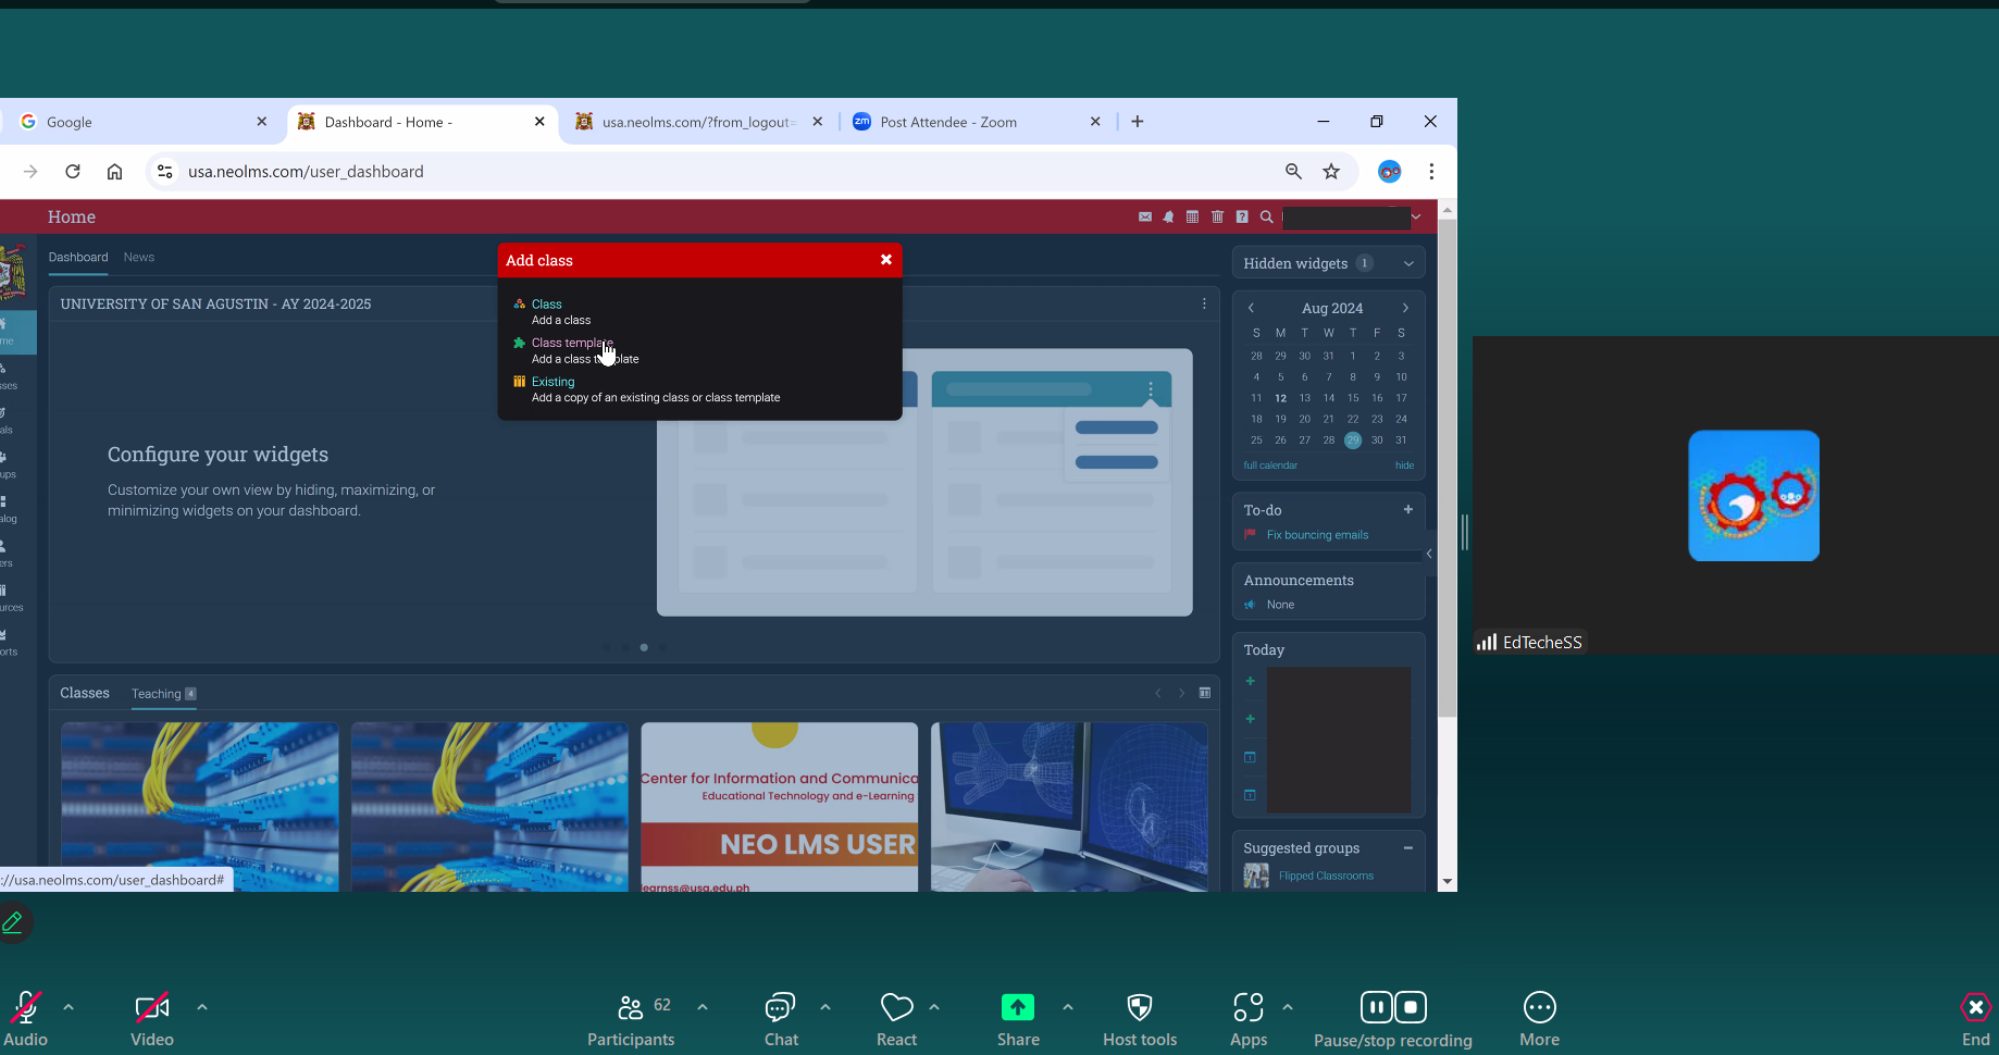Viewport: 1999px width, 1055px height.
Task: Open React menu in Zoom
Action: [x=897, y=1018]
